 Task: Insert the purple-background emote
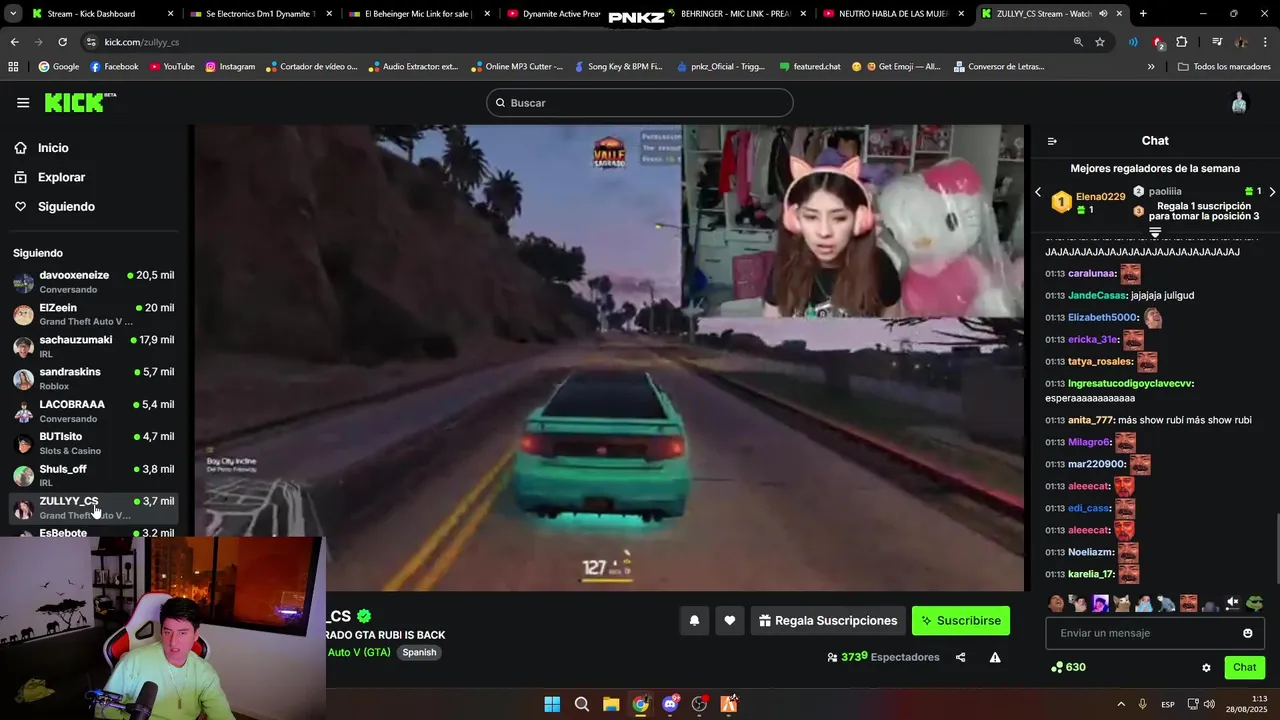click(x=1100, y=603)
